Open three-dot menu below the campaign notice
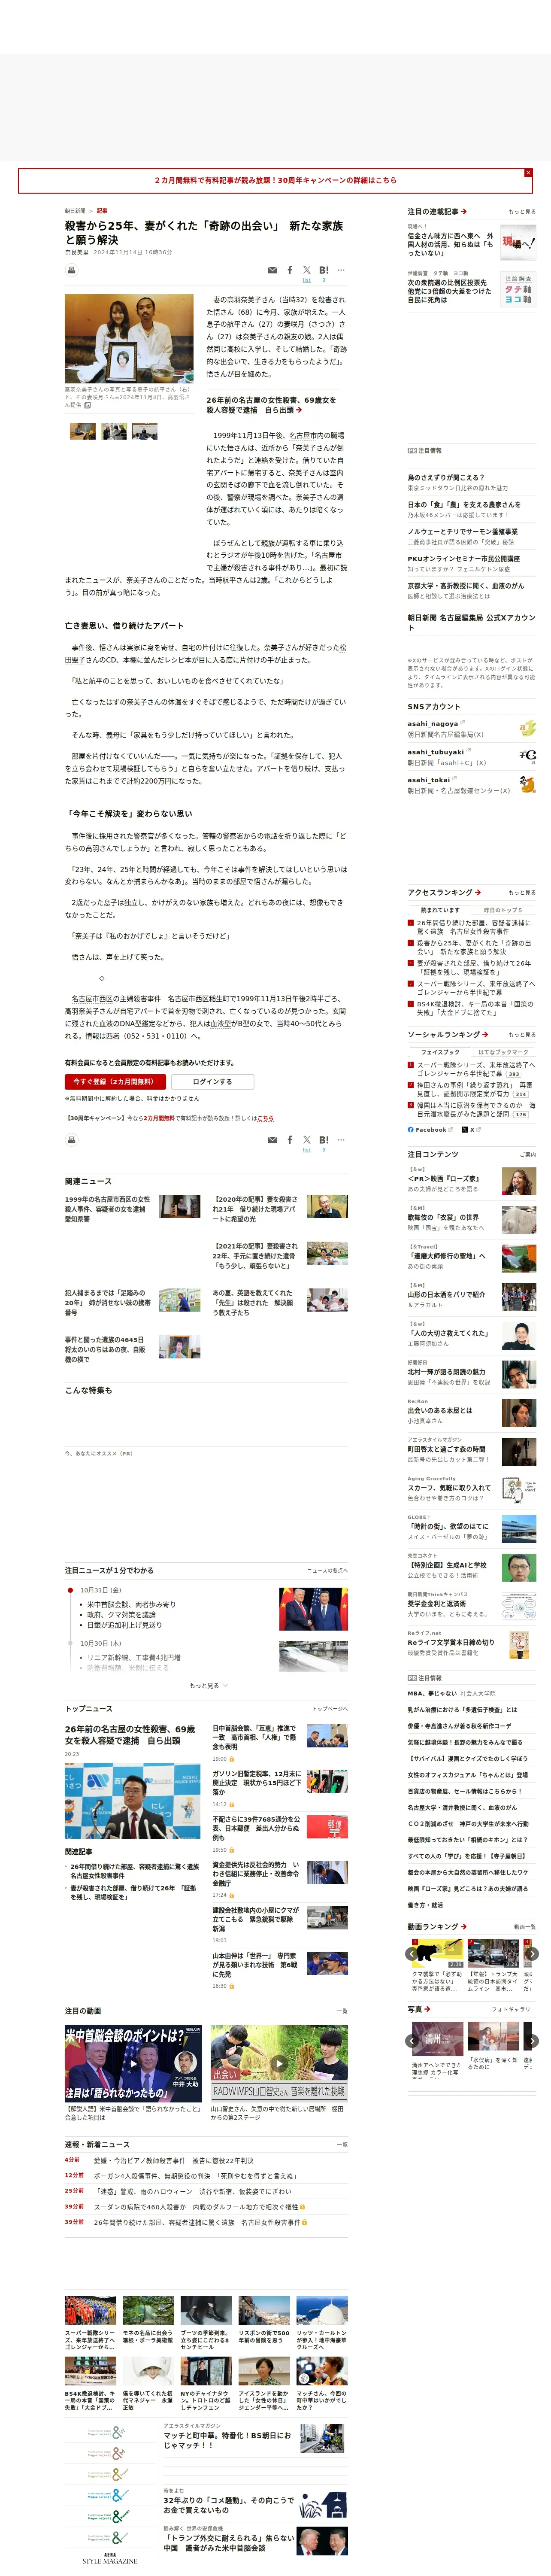The width and height of the screenshot is (551, 2576). (341, 1140)
